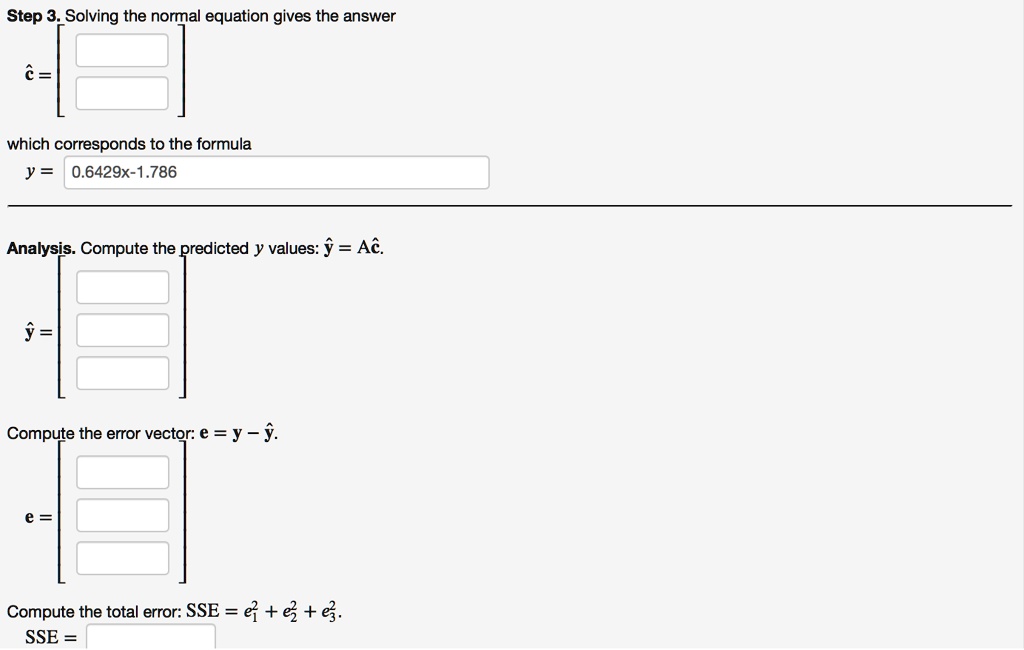Click the first entry box of error vector e
The image size is (1024, 650).
tap(121, 471)
